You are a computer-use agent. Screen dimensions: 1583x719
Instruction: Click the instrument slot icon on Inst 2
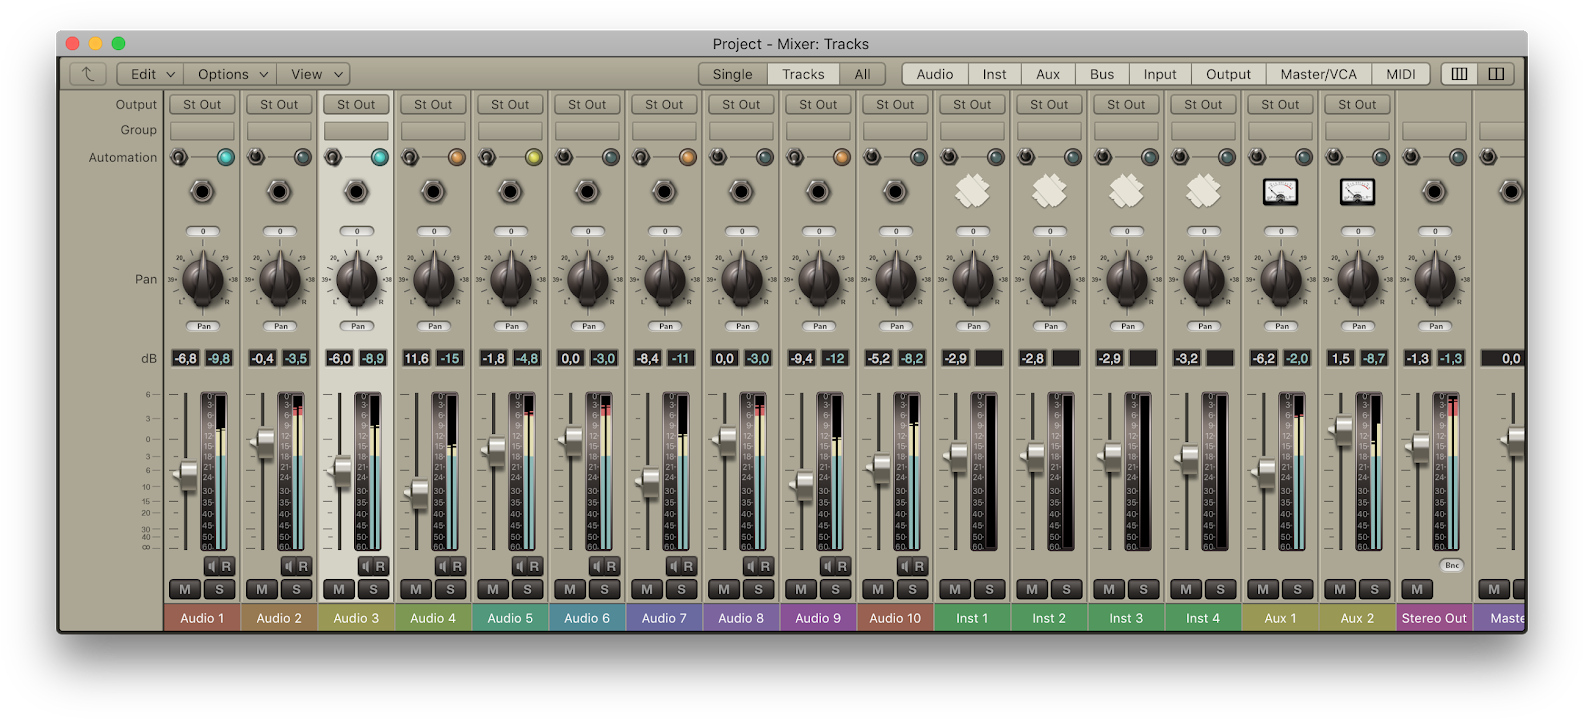1049,191
